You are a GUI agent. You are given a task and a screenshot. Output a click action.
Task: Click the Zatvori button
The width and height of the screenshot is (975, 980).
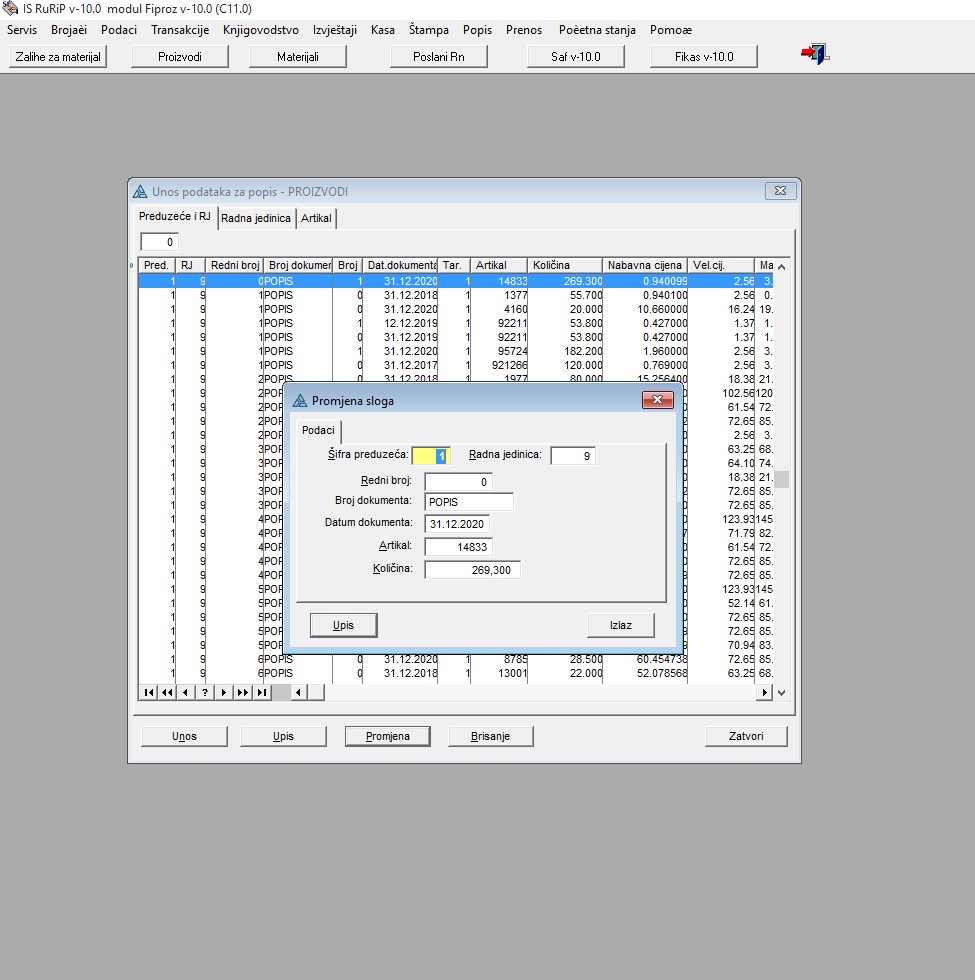pyautogui.click(x=746, y=736)
